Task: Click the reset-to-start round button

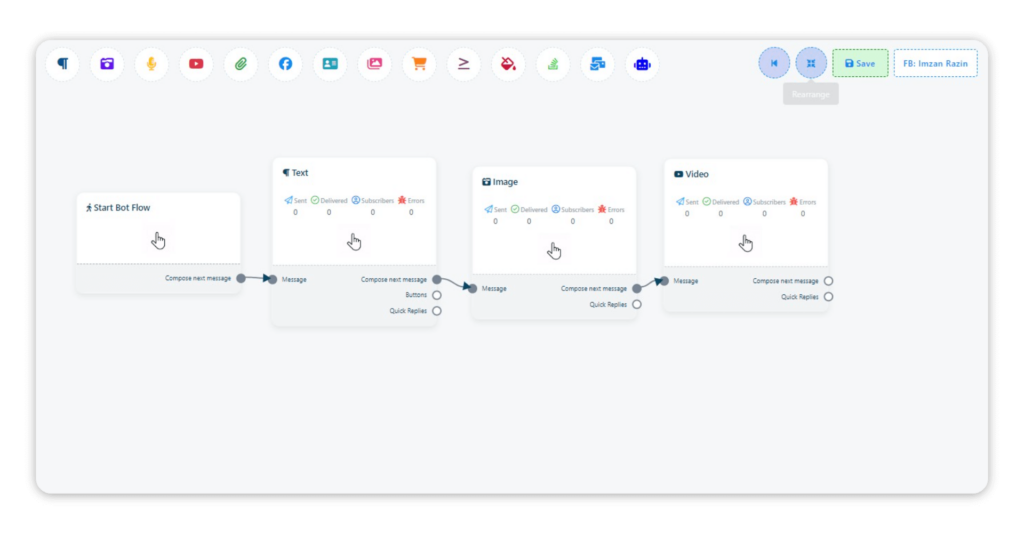Action: tap(774, 63)
